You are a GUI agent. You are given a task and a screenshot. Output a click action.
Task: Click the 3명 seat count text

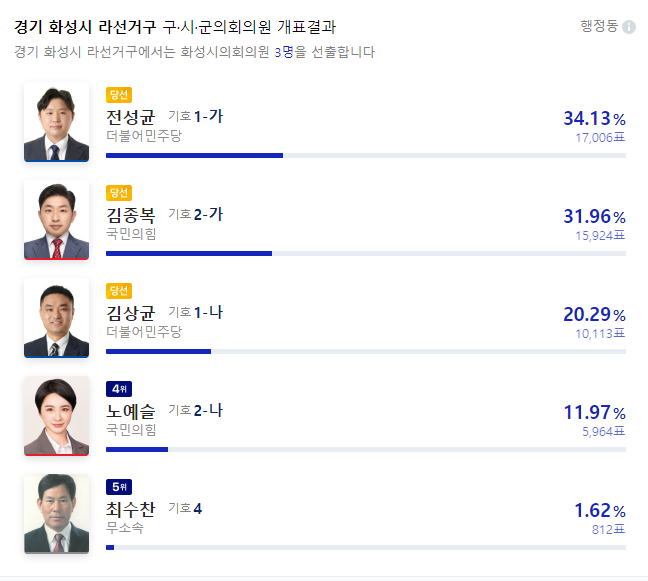pos(285,51)
